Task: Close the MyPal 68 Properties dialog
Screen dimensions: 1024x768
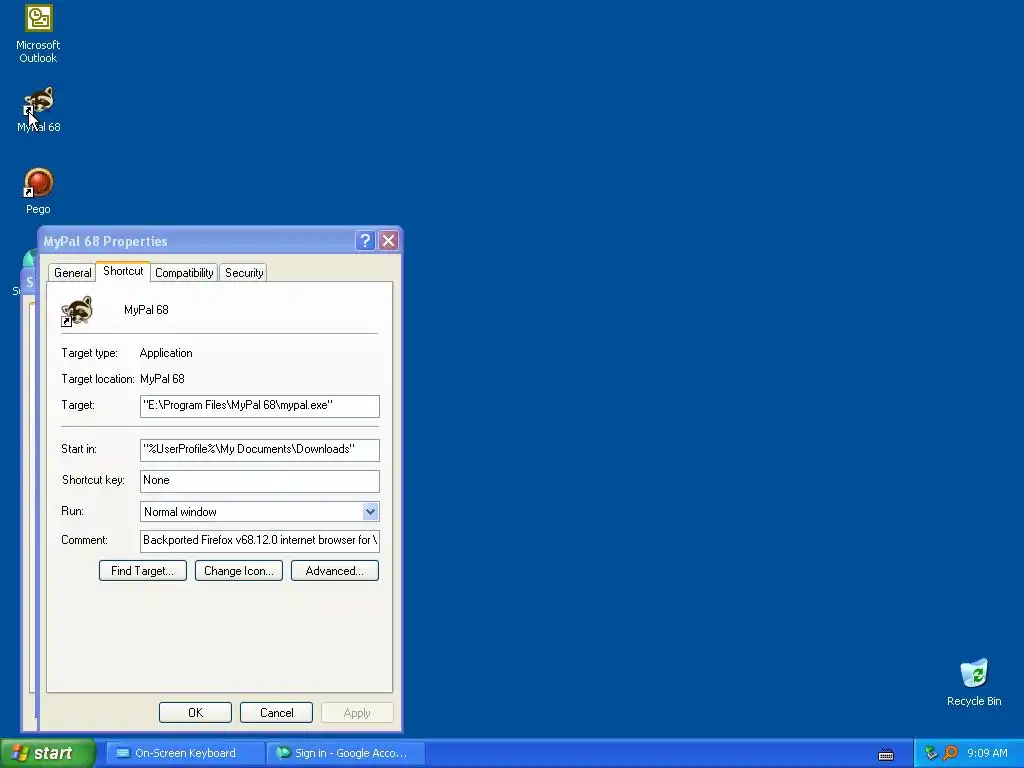Action: [389, 240]
